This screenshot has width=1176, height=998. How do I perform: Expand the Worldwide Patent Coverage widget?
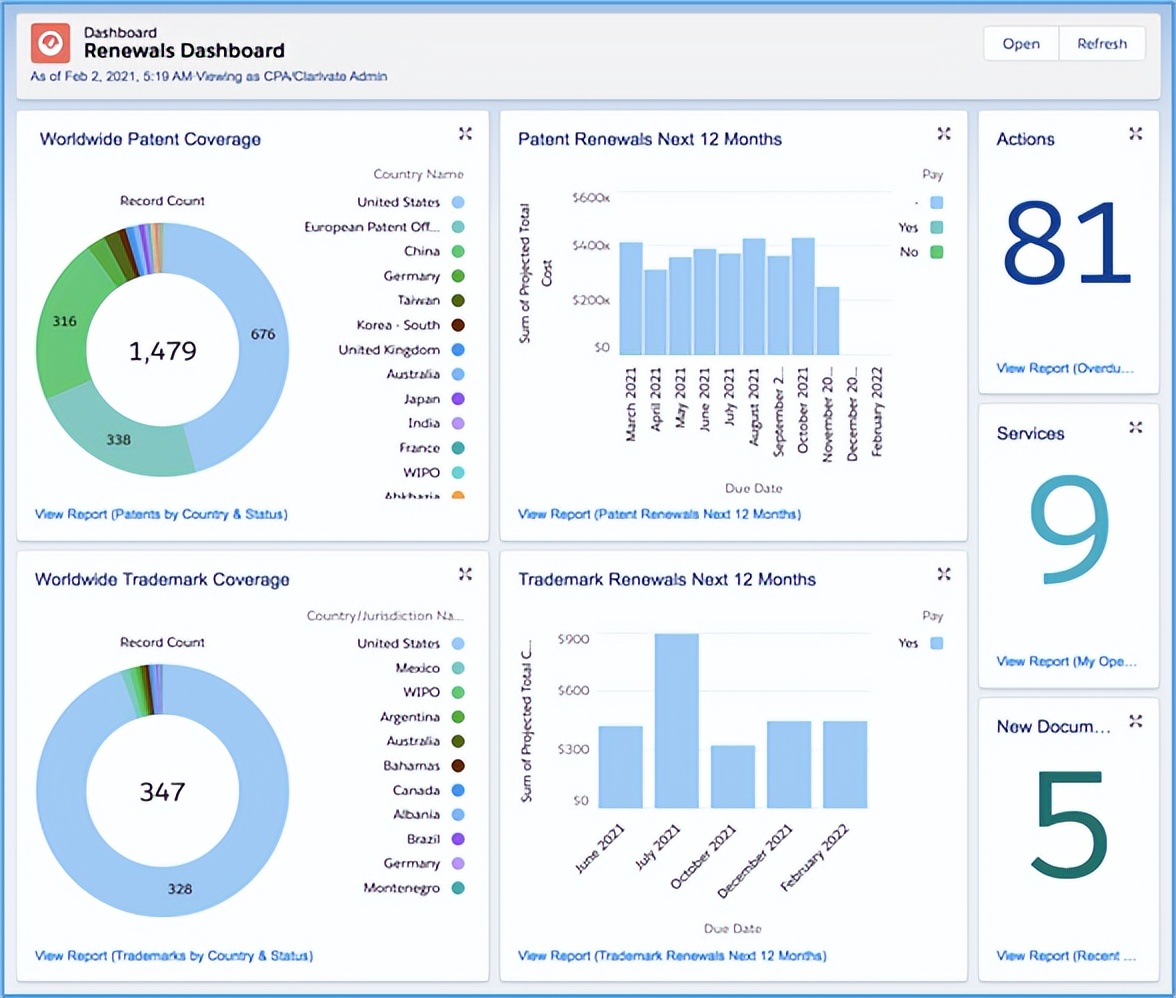tap(465, 134)
